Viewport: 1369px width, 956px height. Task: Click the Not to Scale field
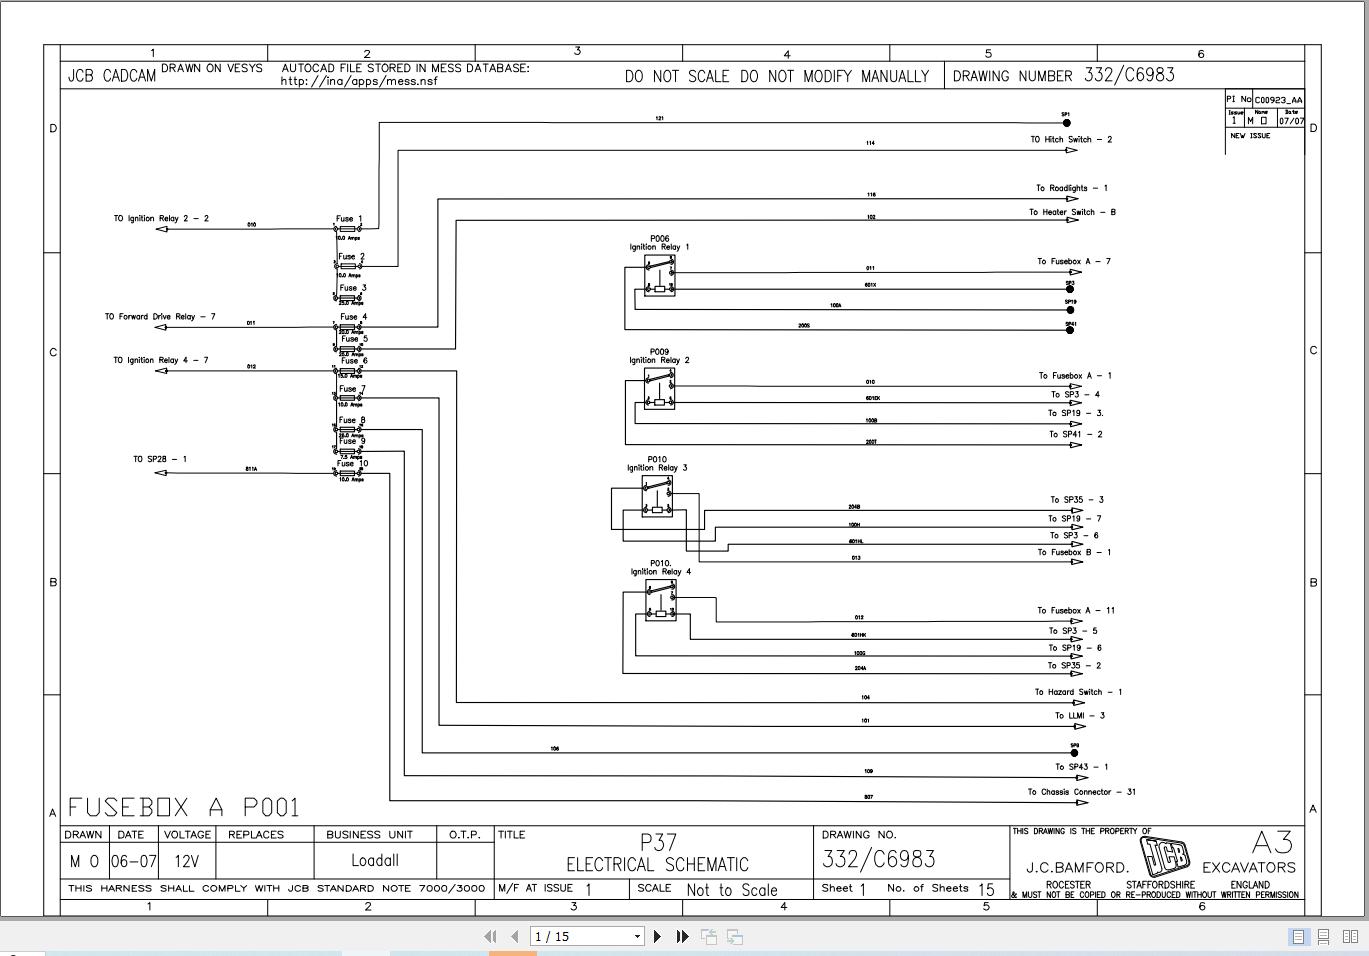732,890
